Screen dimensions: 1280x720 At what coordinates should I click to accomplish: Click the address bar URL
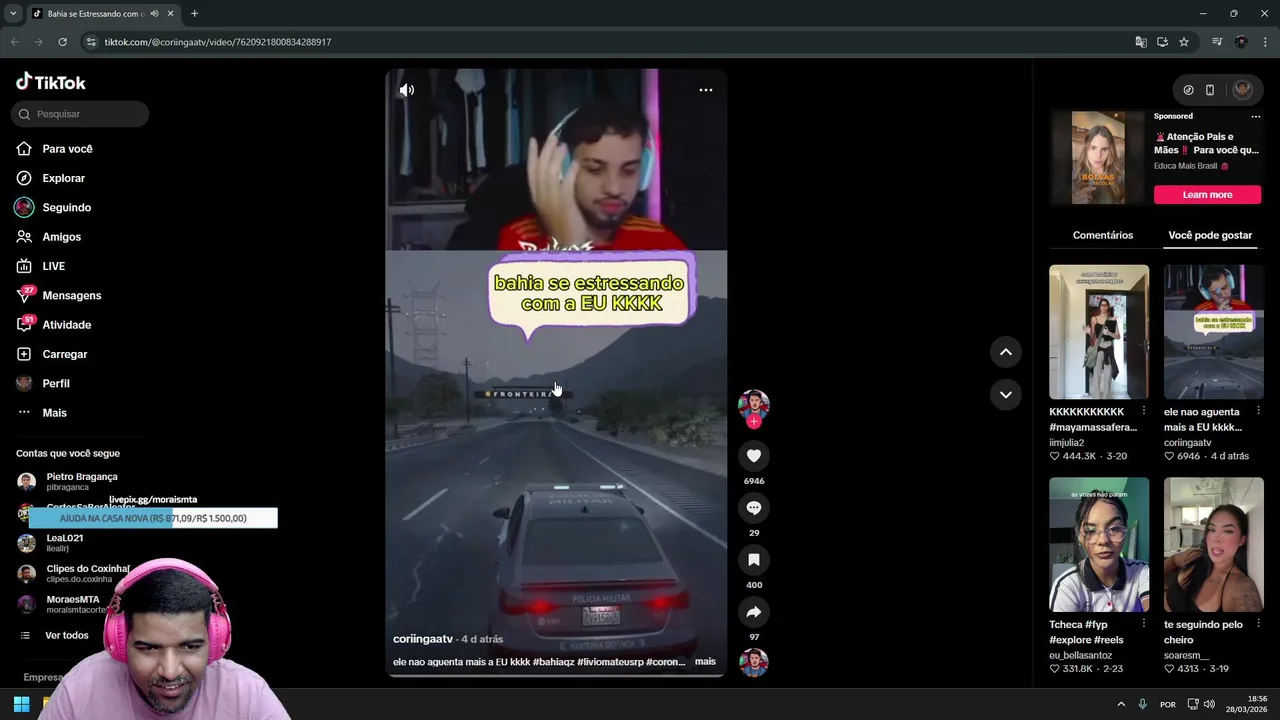tap(218, 42)
